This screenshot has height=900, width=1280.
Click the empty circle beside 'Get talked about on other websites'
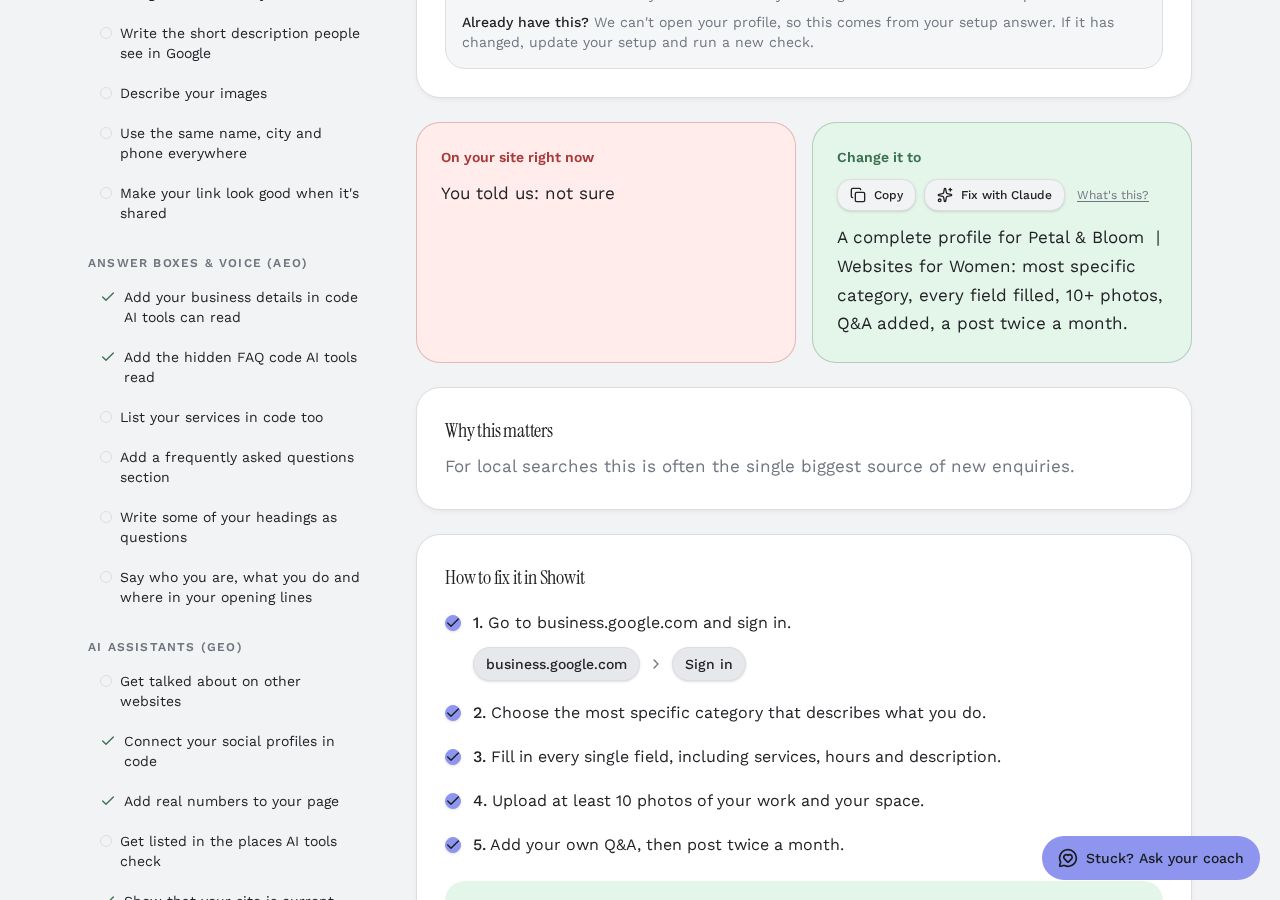click(106, 681)
